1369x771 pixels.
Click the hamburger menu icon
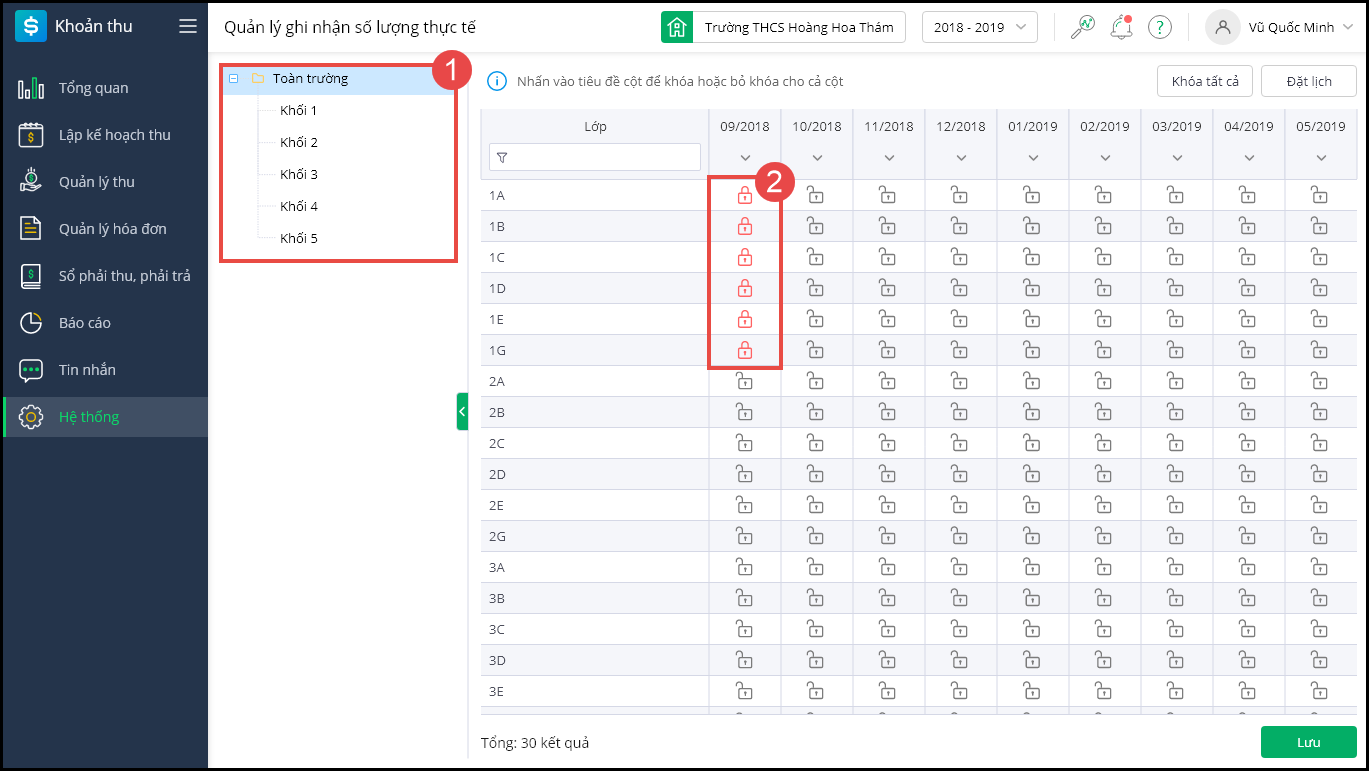coord(188,27)
